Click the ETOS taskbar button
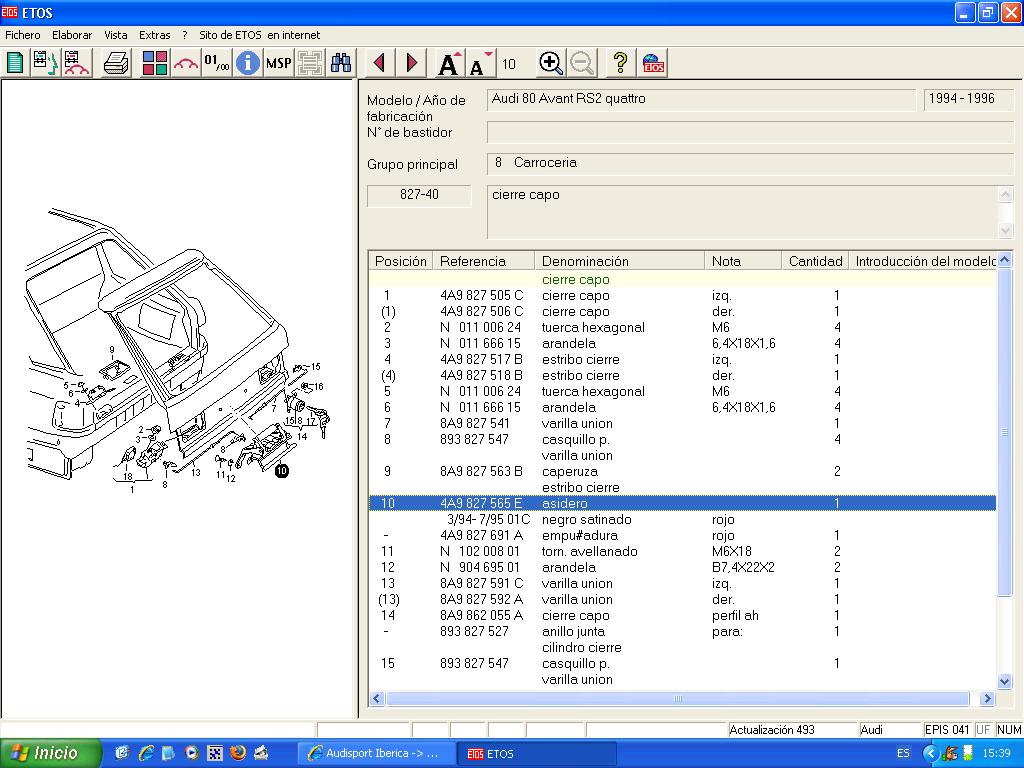 (x=536, y=754)
